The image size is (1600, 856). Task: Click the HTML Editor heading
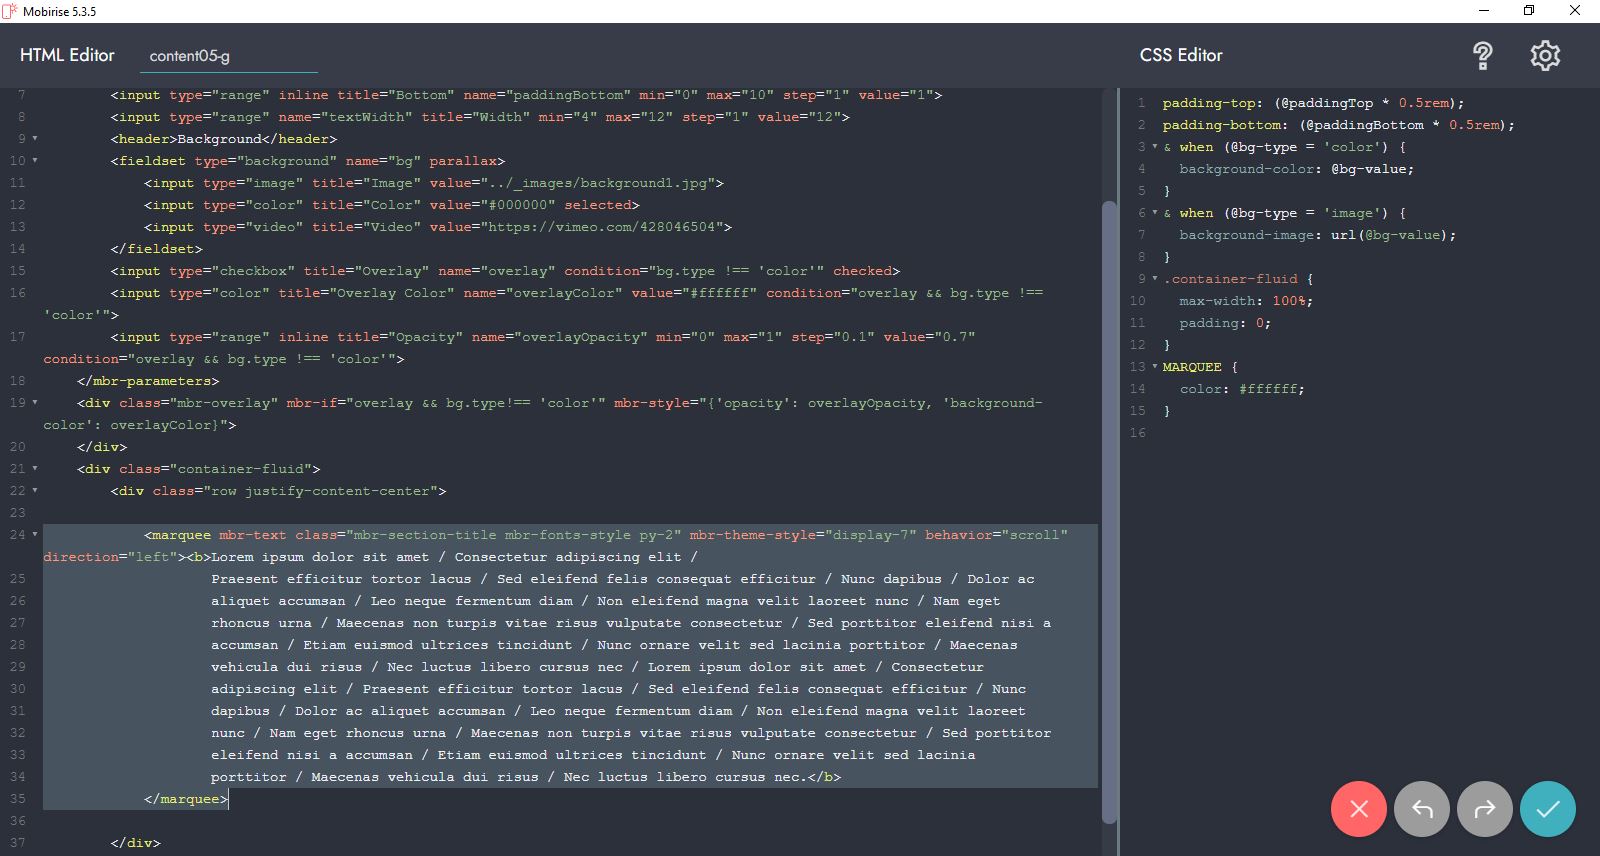[67, 55]
